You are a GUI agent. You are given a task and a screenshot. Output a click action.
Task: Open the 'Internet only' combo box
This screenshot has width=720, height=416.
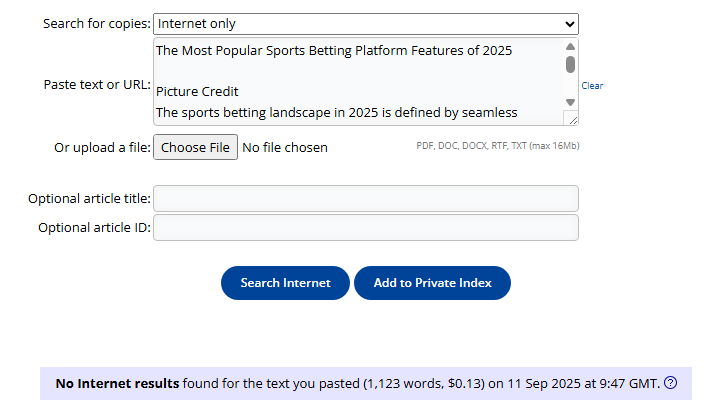pyautogui.click(x=366, y=24)
